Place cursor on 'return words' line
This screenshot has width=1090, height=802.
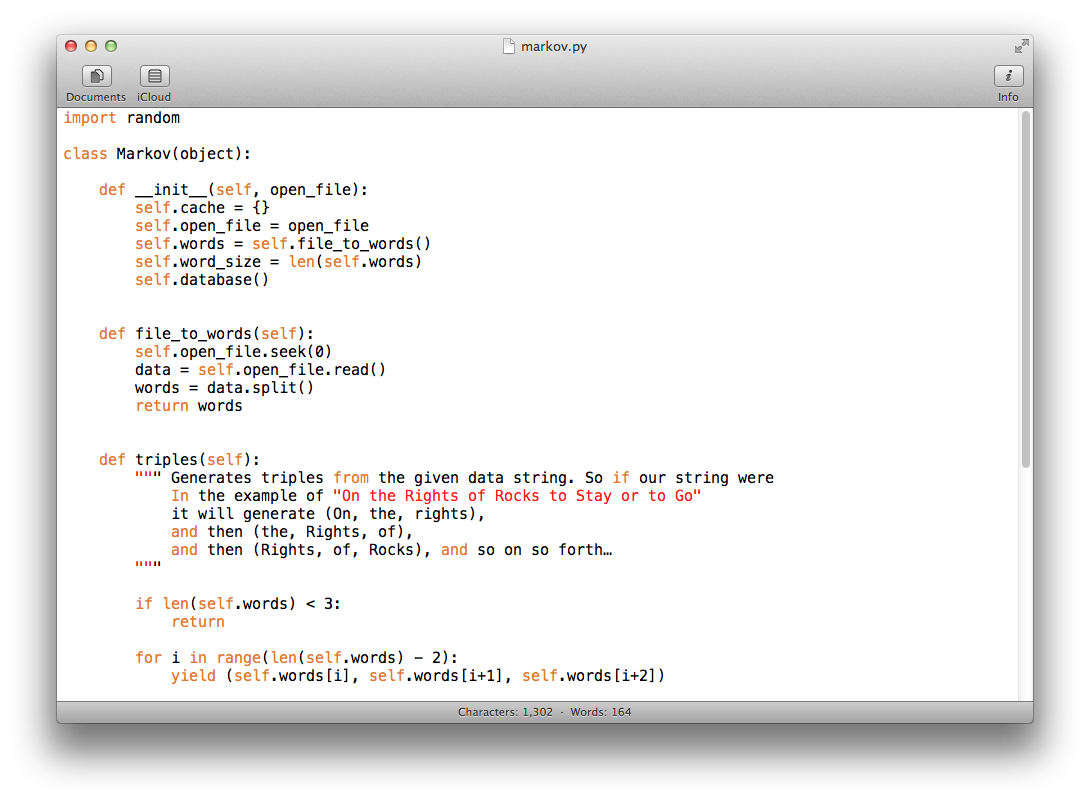click(x=189, y=406)
